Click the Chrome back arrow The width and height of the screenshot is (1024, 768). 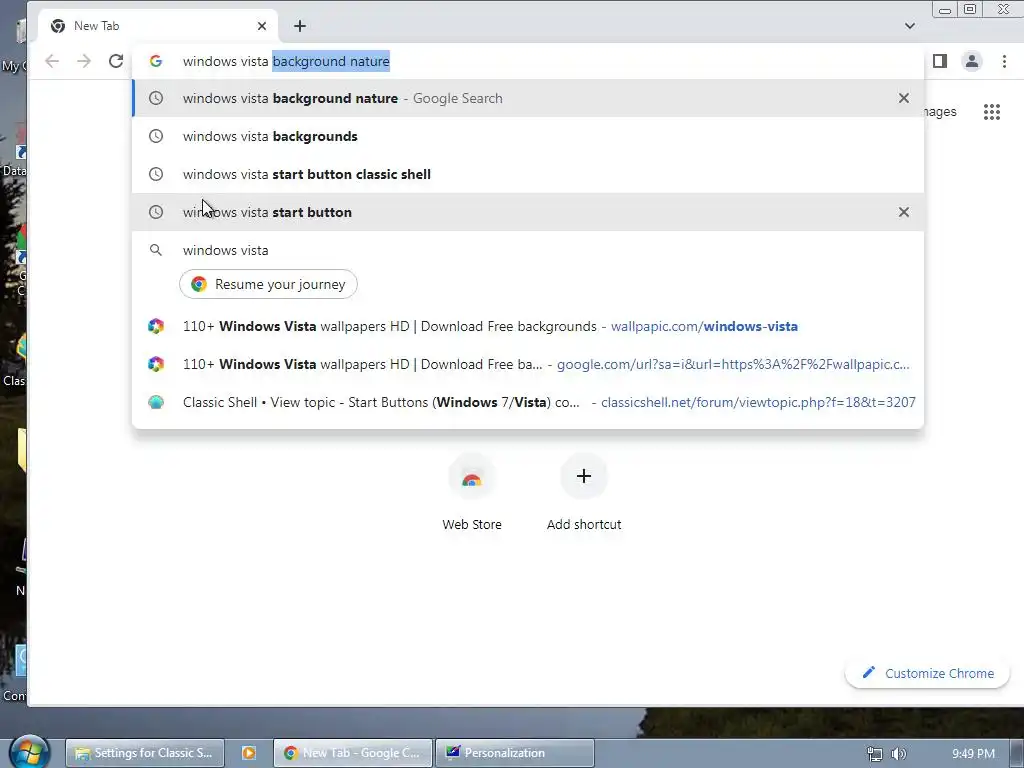tap(52, 61)
